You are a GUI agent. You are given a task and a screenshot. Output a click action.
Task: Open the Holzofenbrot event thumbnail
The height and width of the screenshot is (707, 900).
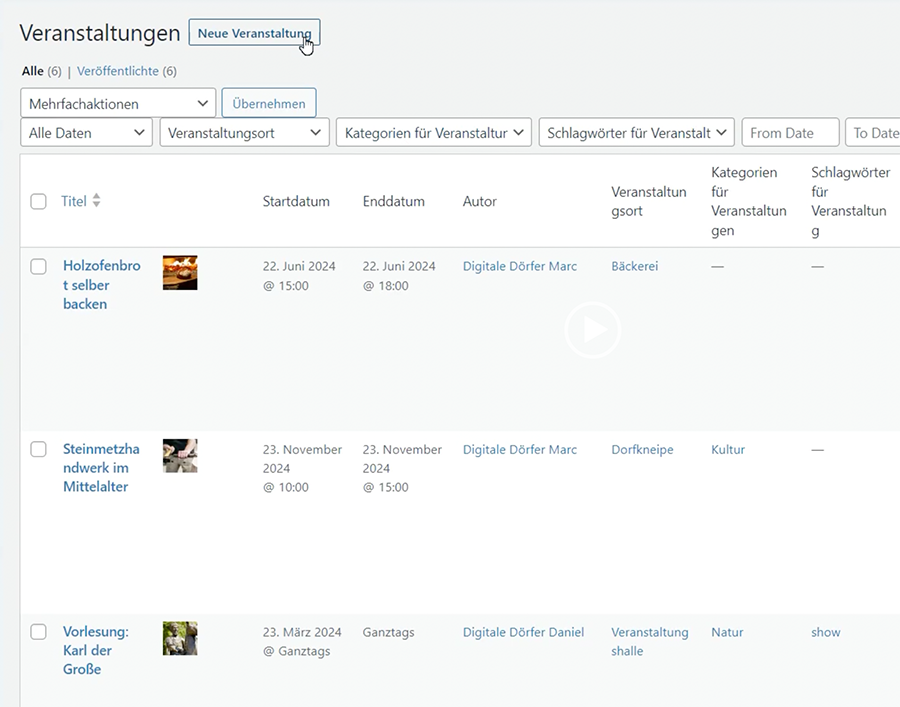click(x=180, y=273)
